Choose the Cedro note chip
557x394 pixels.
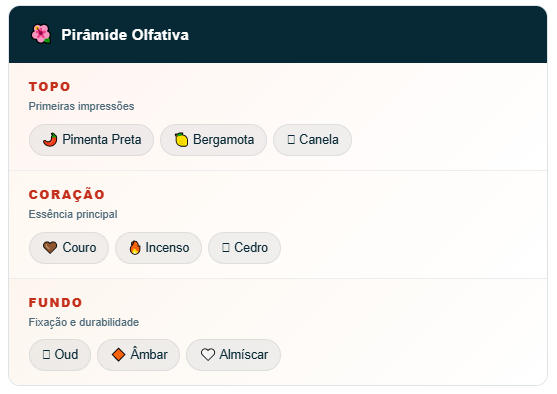[x=244, y=248]
